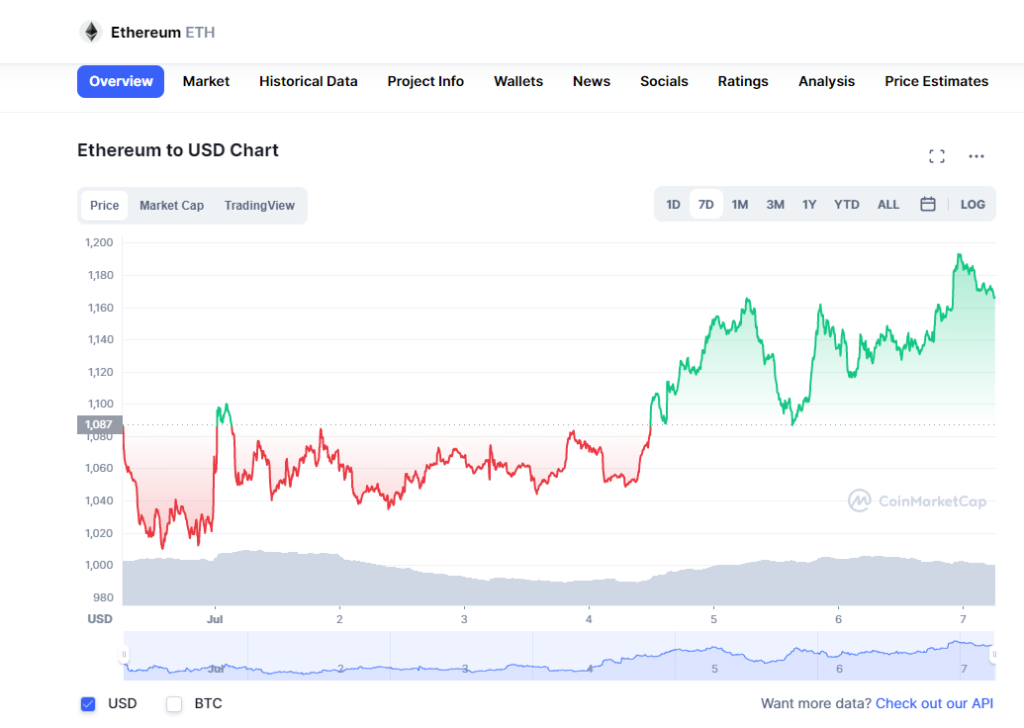Open the Socials tab

[664, 82]
